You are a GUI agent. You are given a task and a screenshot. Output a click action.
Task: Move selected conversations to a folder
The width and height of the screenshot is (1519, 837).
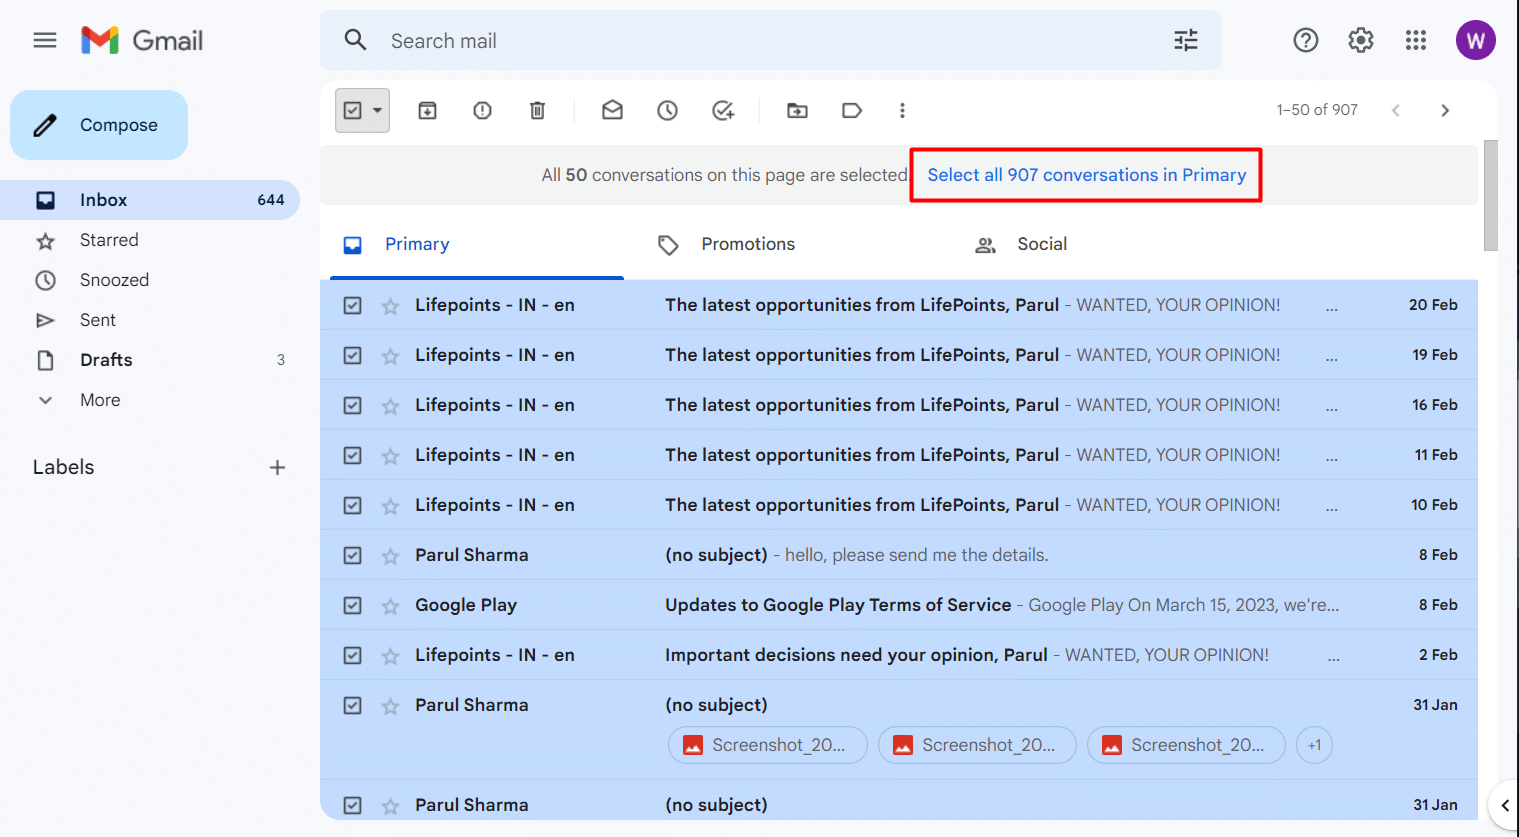click(797, 110)
